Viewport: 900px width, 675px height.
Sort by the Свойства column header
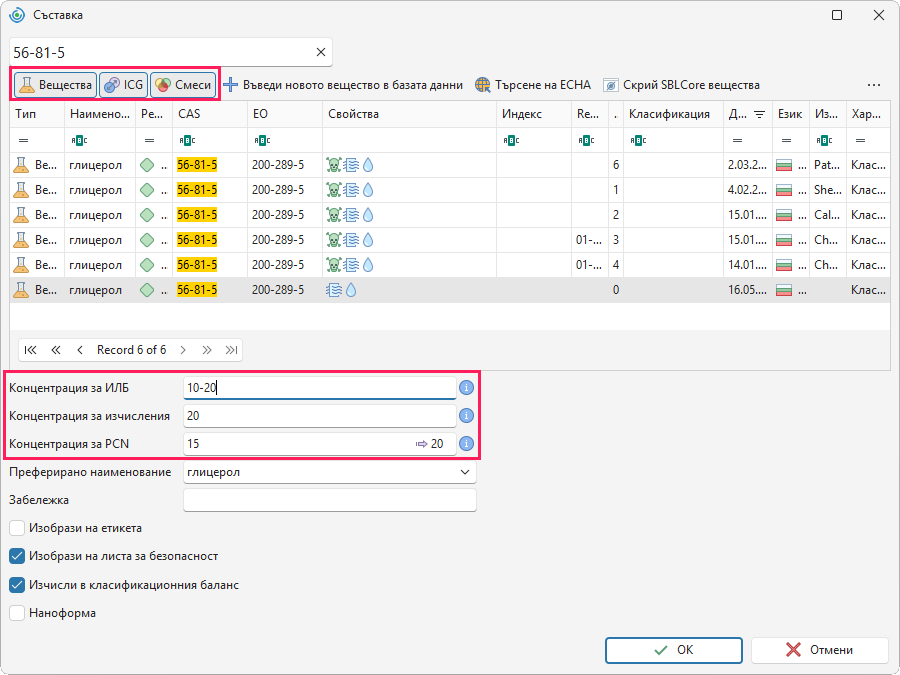(x=409, y=114)
